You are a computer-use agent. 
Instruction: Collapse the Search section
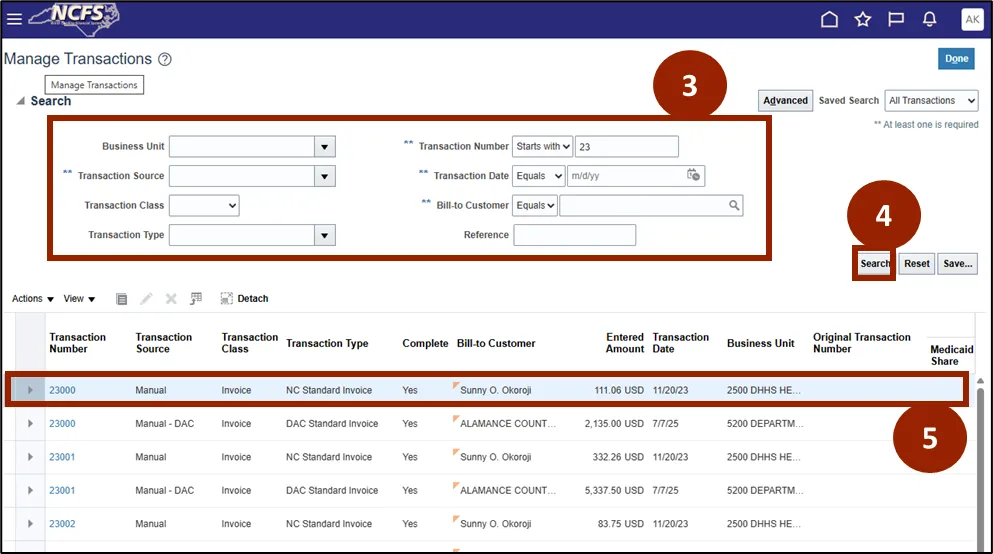coord(20,102)
